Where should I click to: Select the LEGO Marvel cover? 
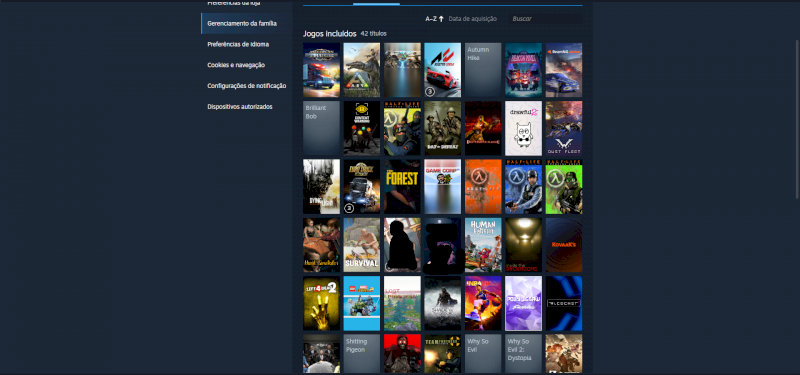coord(362,304)
